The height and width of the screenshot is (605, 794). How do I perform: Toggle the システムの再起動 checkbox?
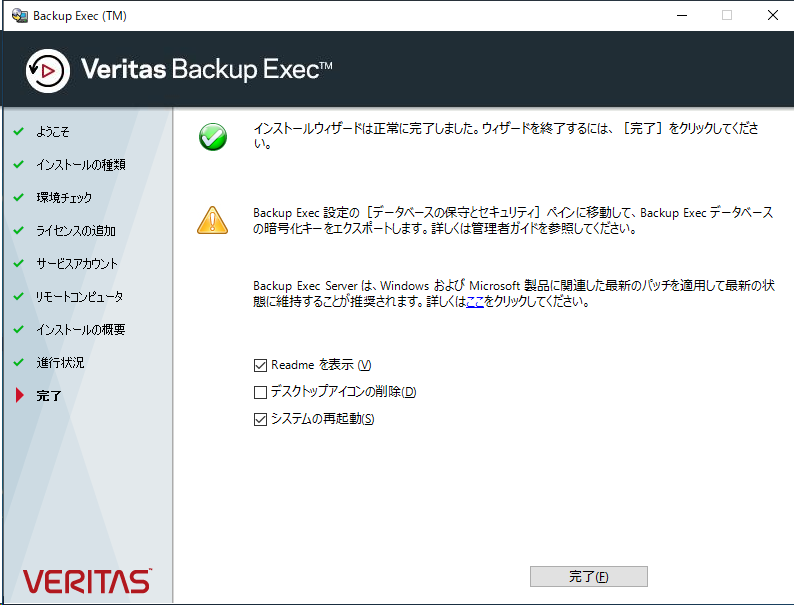(260, 419)
